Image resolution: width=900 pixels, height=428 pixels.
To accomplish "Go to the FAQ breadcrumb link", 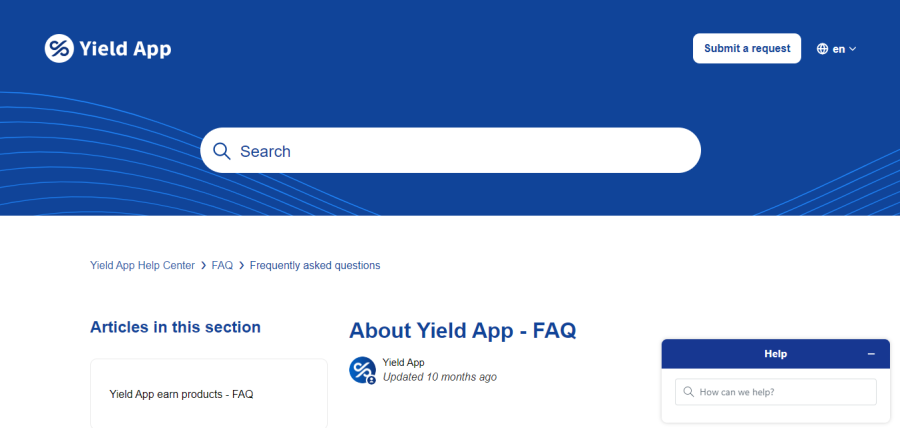I will (x=222, y=266).
